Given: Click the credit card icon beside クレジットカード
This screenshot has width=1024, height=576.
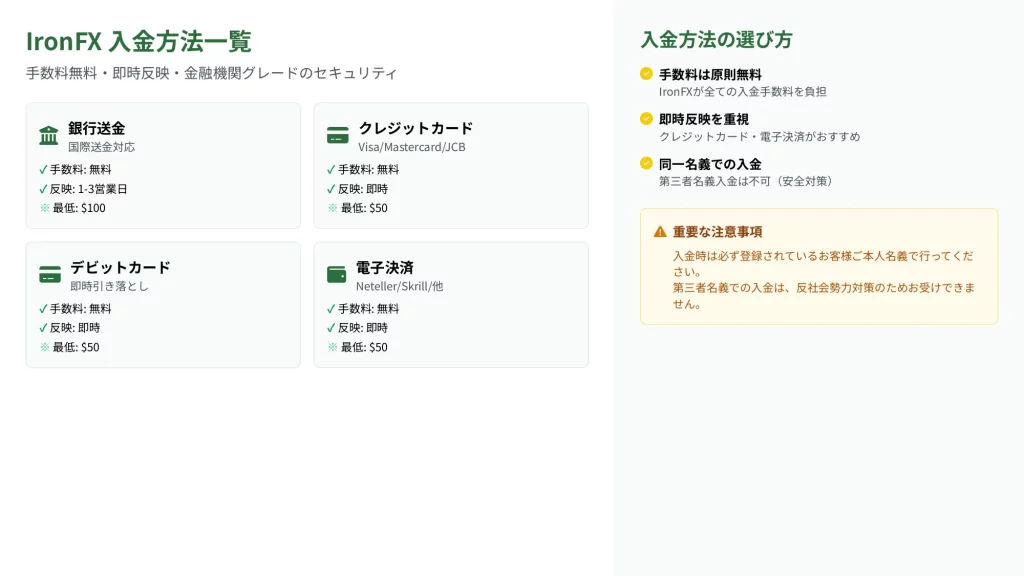Looking at the screenshot, I should pyautogui.click(x=338, y=136).
